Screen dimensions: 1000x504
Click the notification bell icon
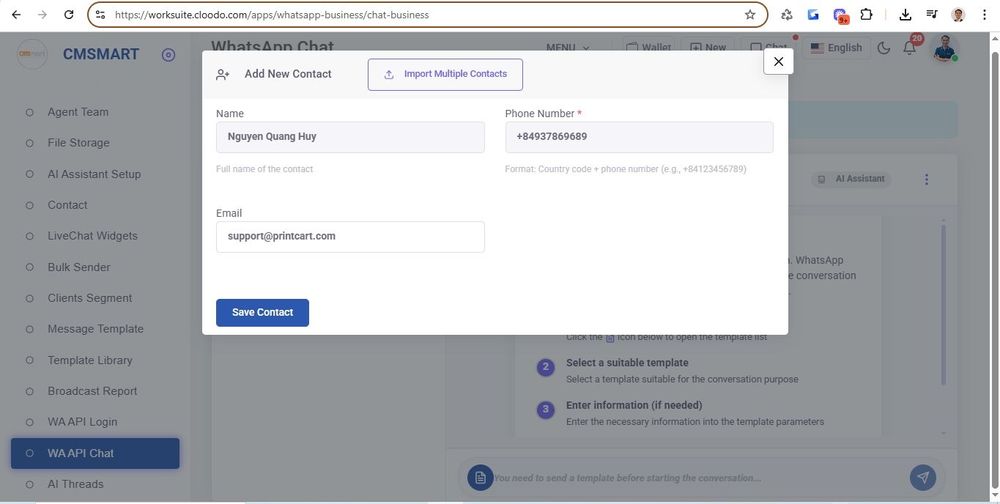[909, 48]
